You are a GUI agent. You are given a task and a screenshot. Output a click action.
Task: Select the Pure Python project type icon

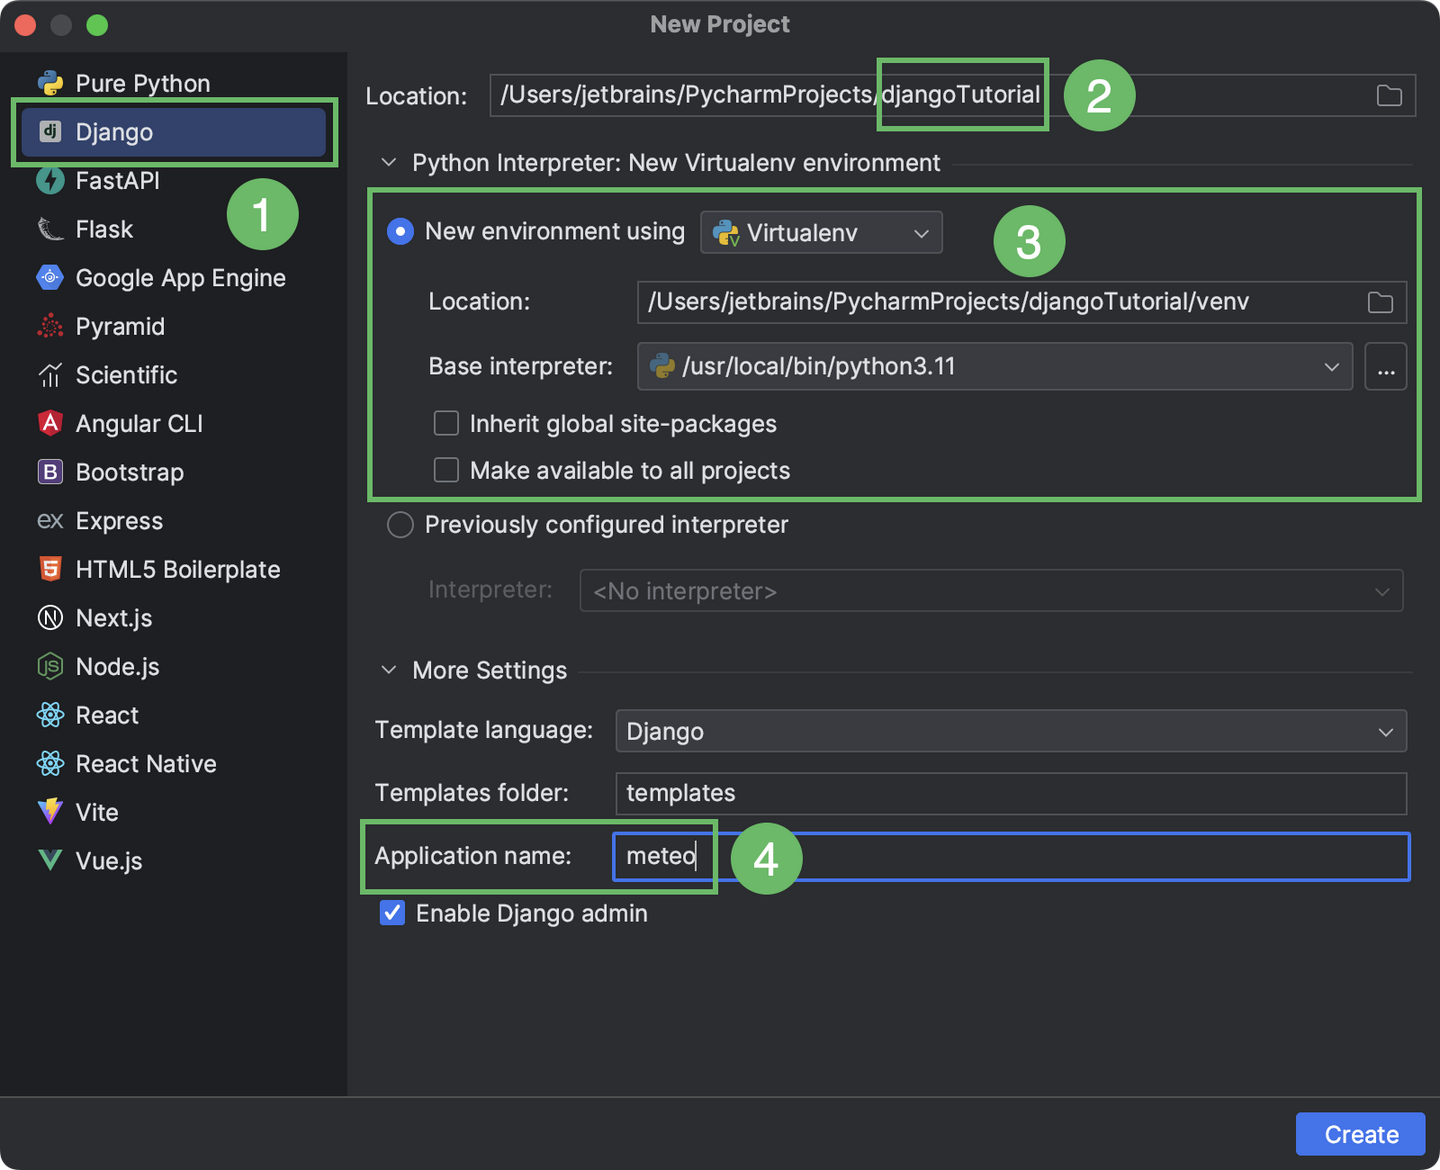click(49, 83)
